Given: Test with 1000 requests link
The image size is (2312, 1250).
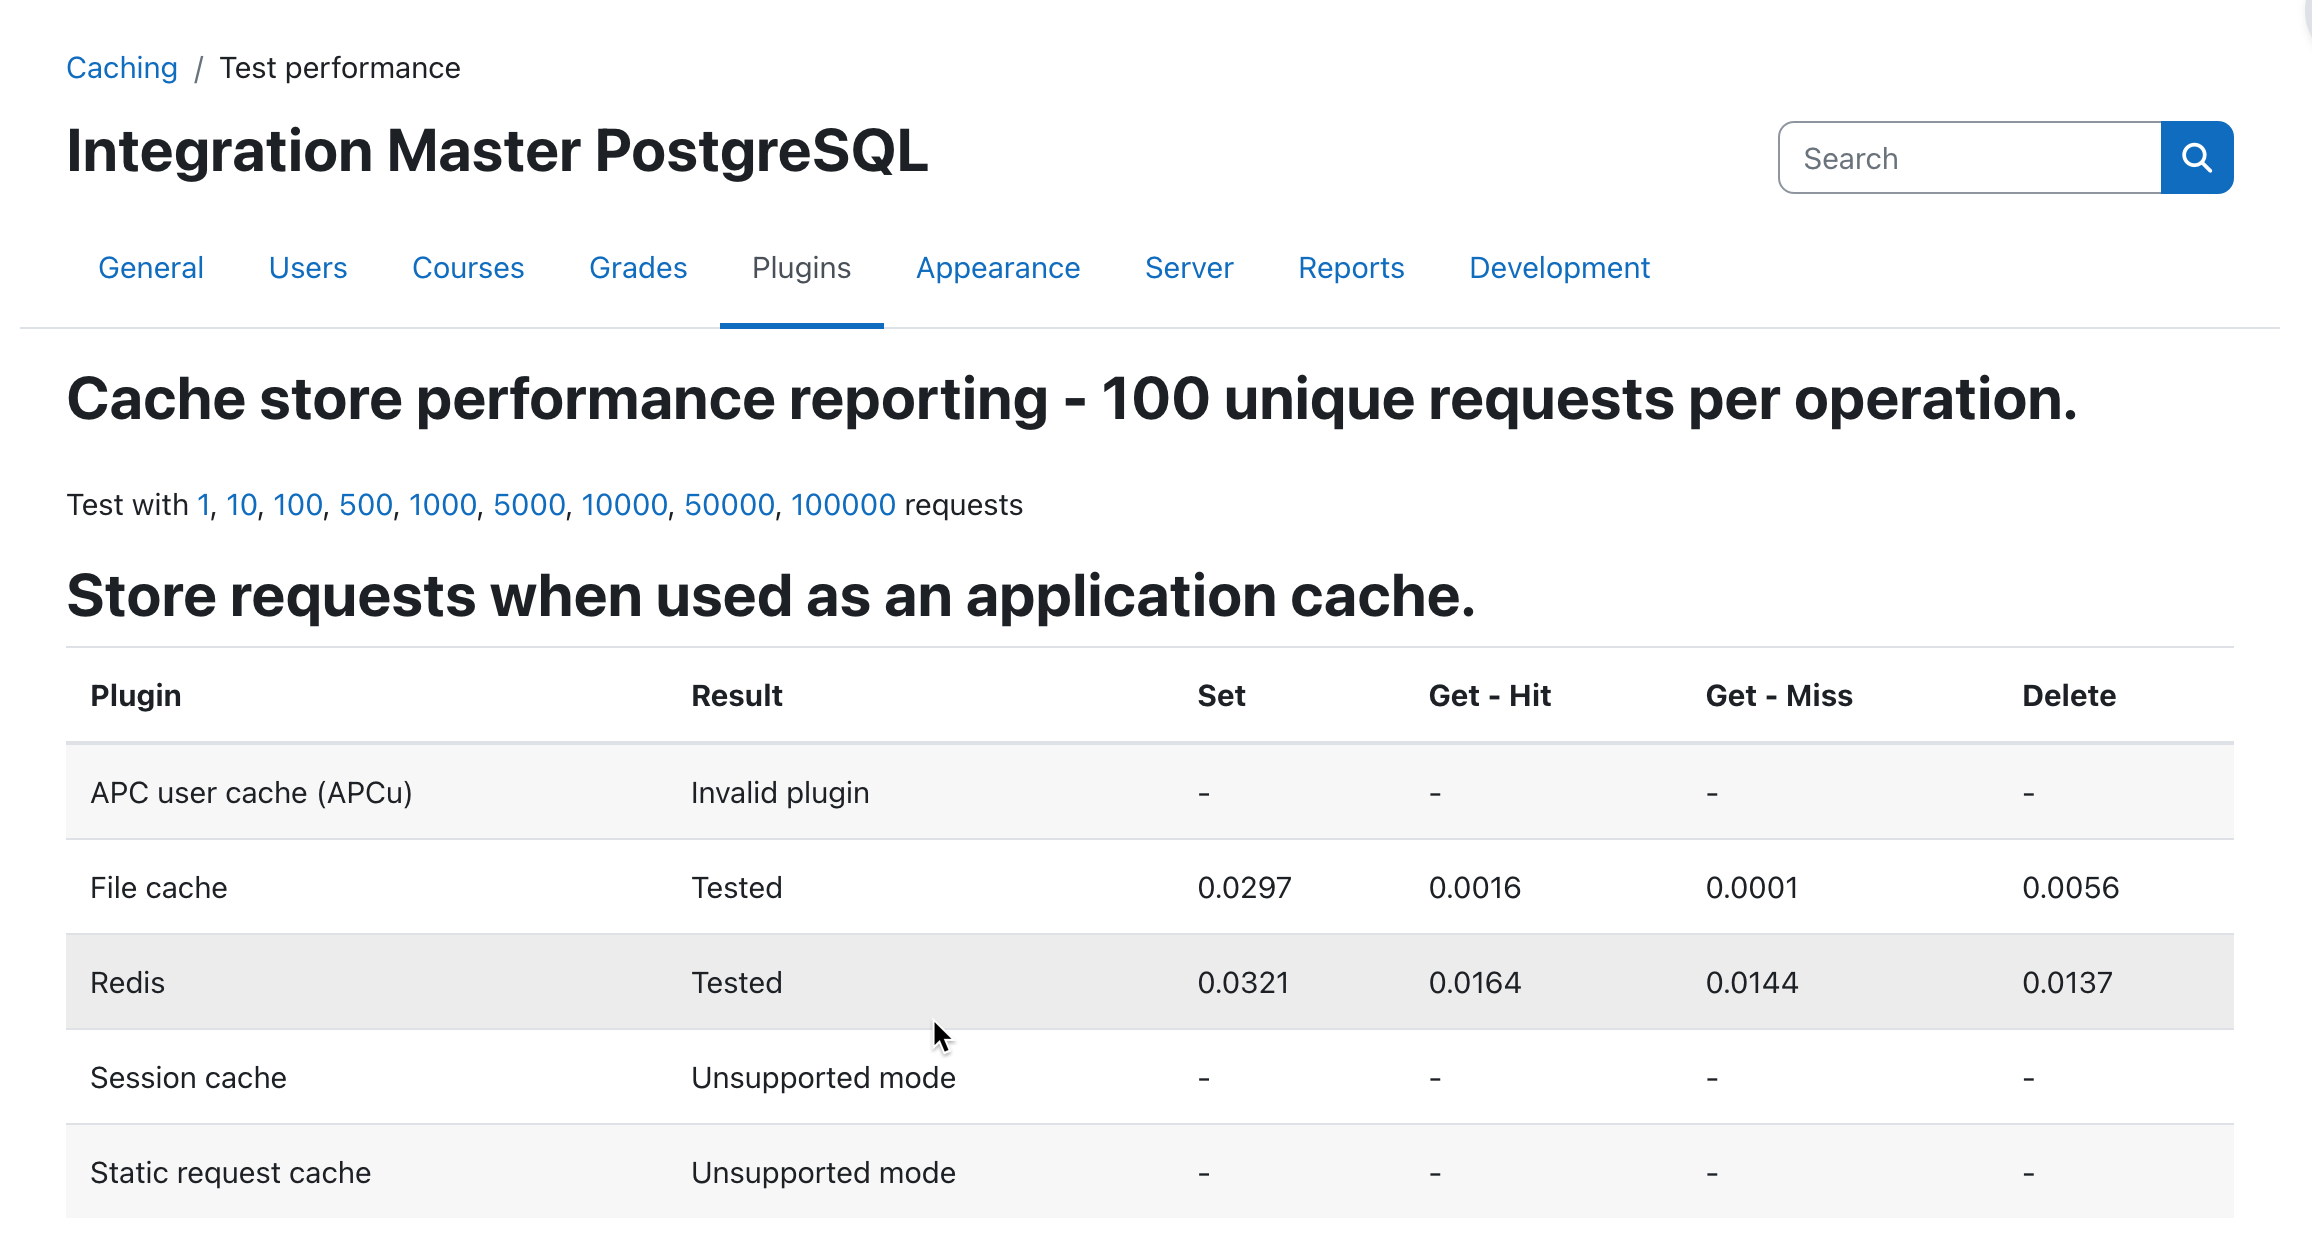Looking at the screenshot, I should [x=443, y=505].
